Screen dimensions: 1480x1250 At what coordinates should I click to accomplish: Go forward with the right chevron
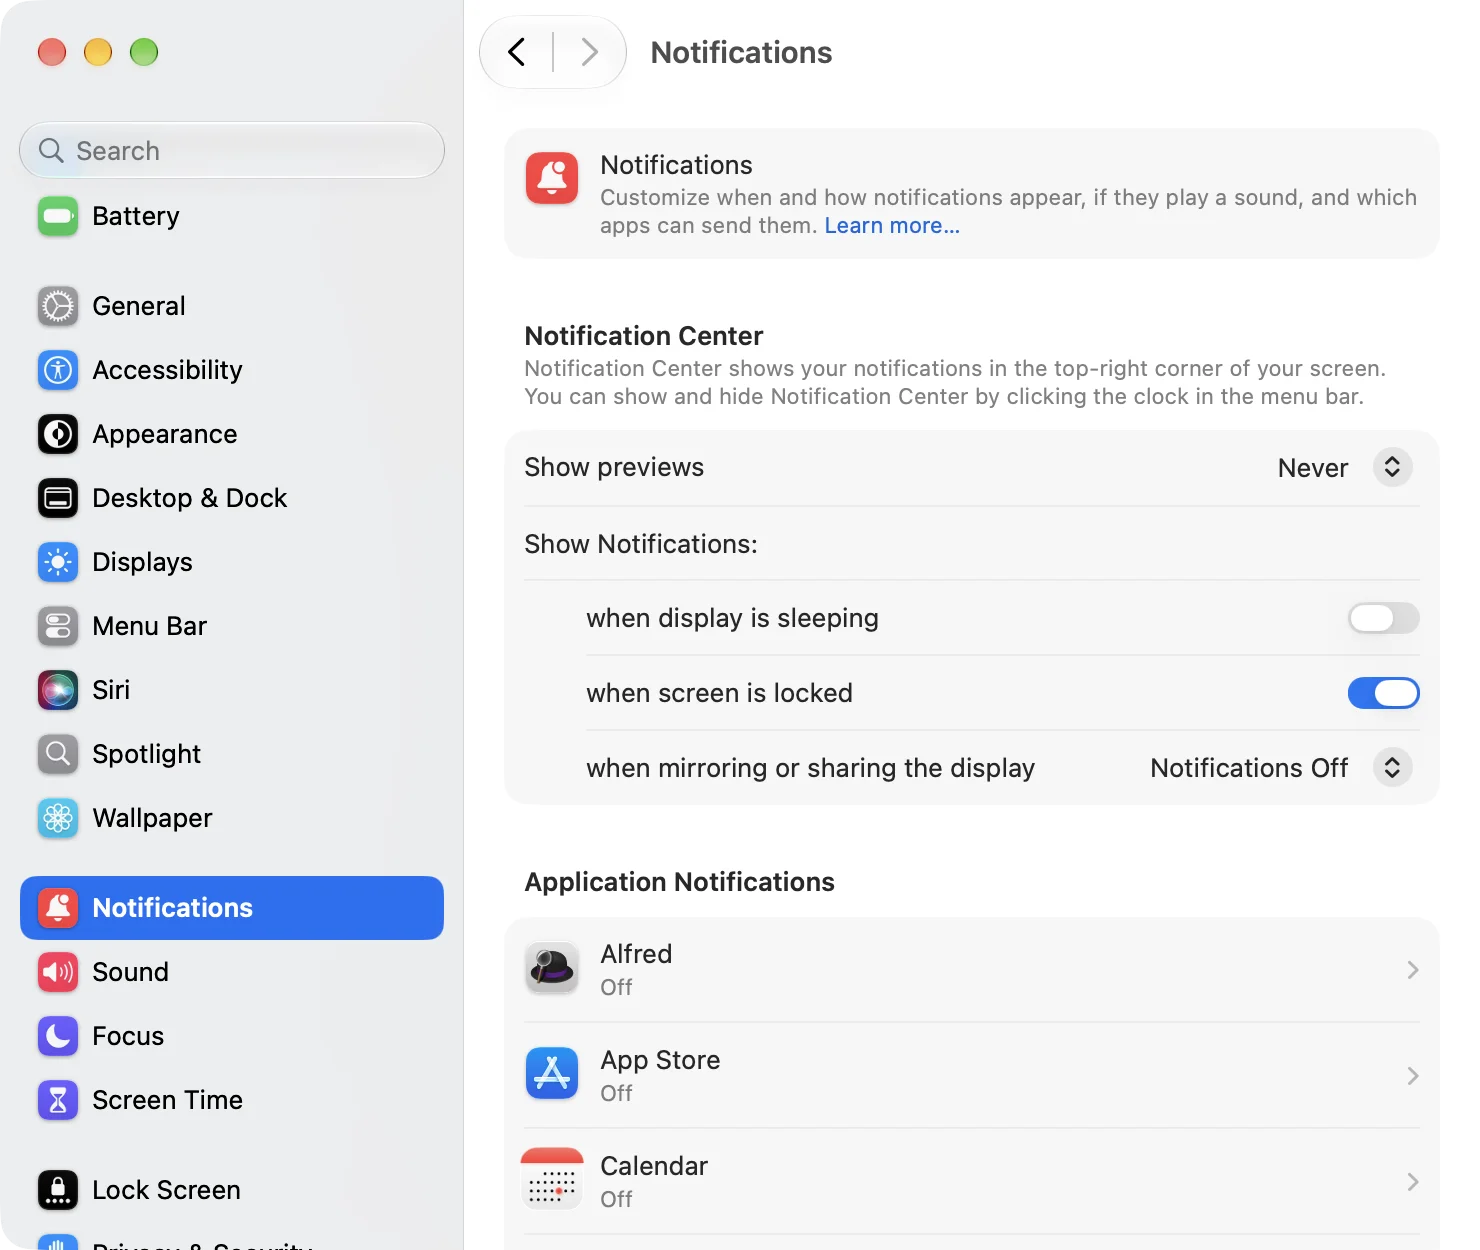pos(590,52)
